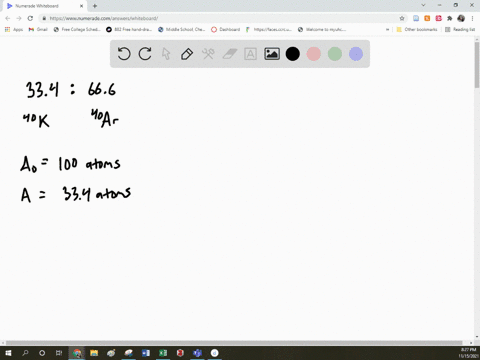Open the https://faces.ccrc.u... bookmark
Image resolution: width=480 pixels, height=360 pixels.
269,29
